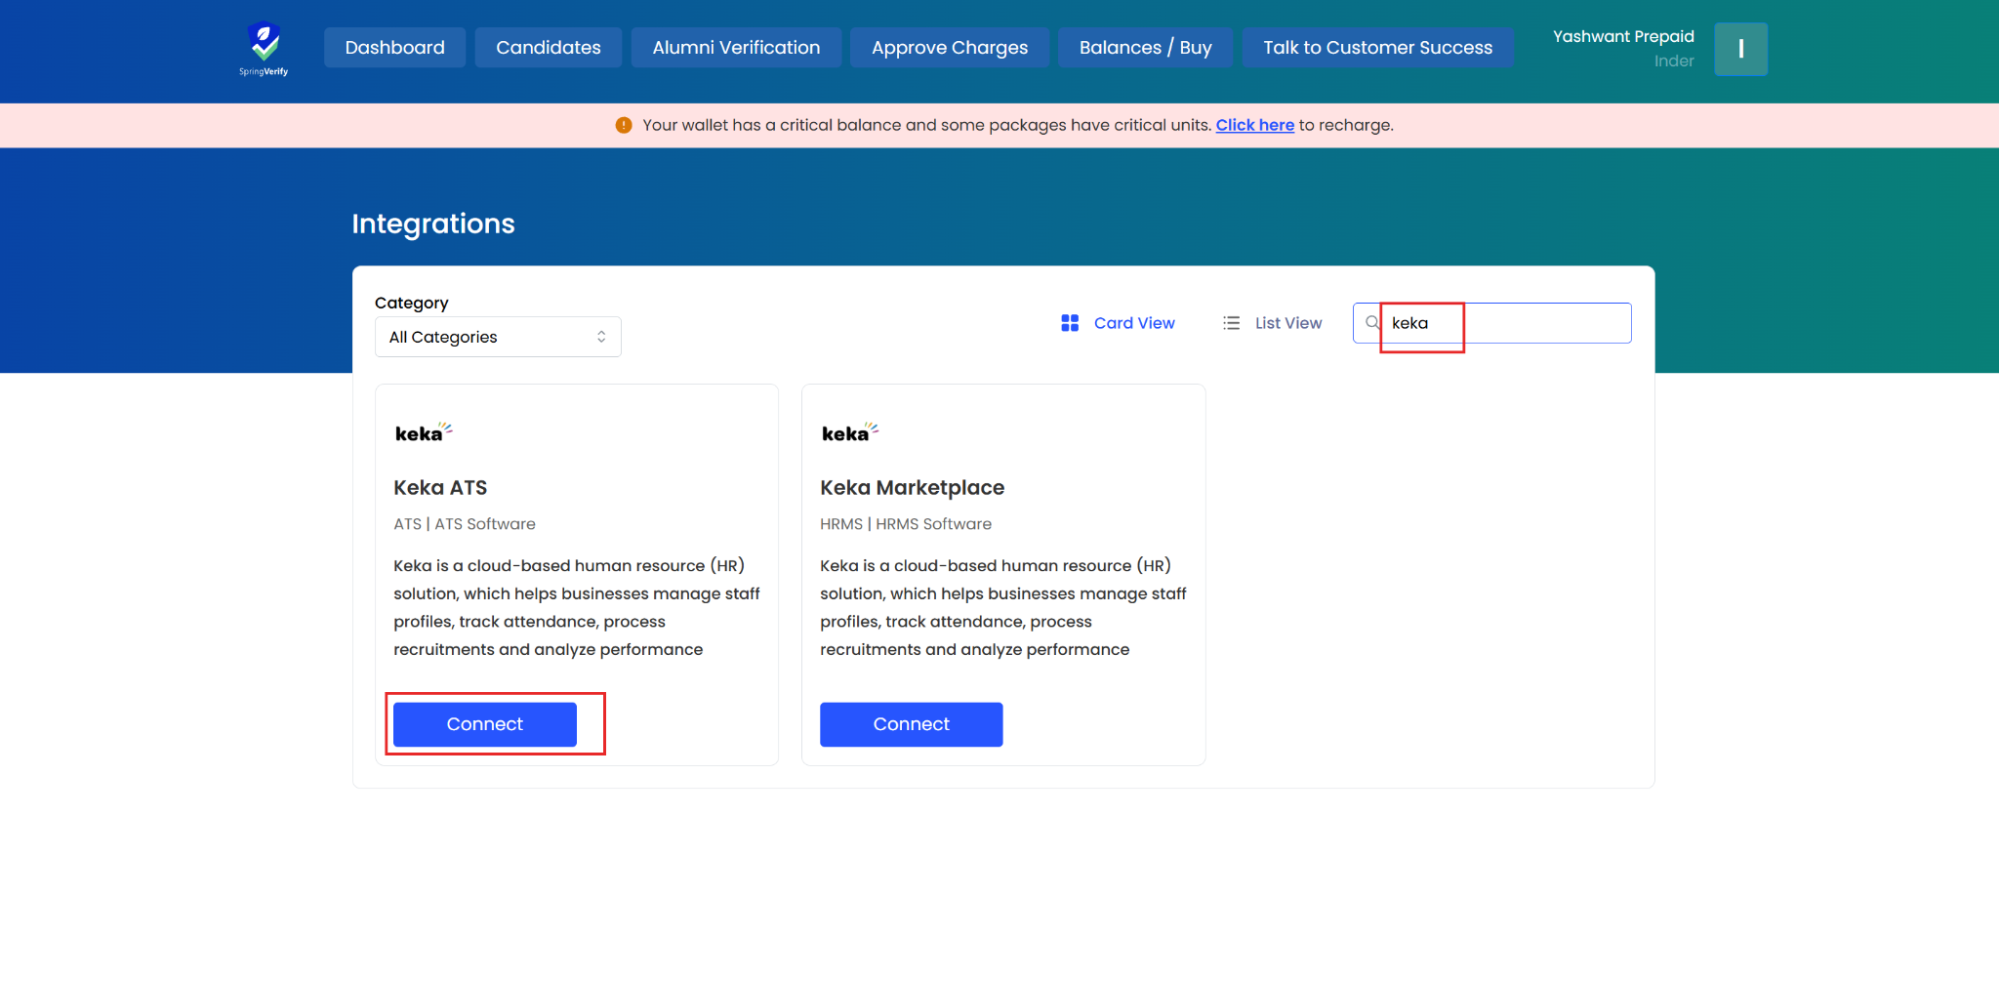Connect the Keka Marketplace integration

tap(910, 724)
